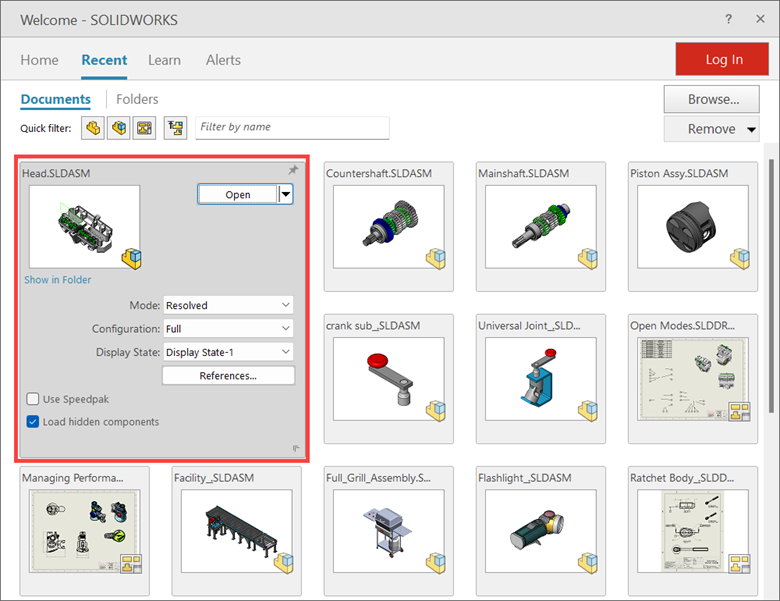Open the Alerts tab
This screenshot has height=601, width=780.
223,60
